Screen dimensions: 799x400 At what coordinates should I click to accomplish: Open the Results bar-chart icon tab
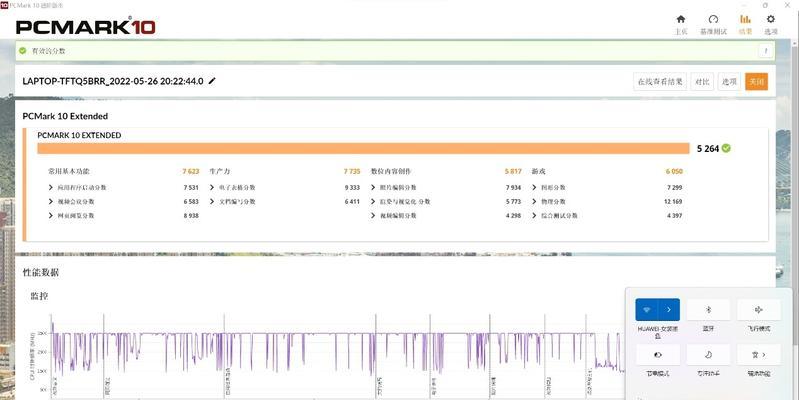(745, 19)
